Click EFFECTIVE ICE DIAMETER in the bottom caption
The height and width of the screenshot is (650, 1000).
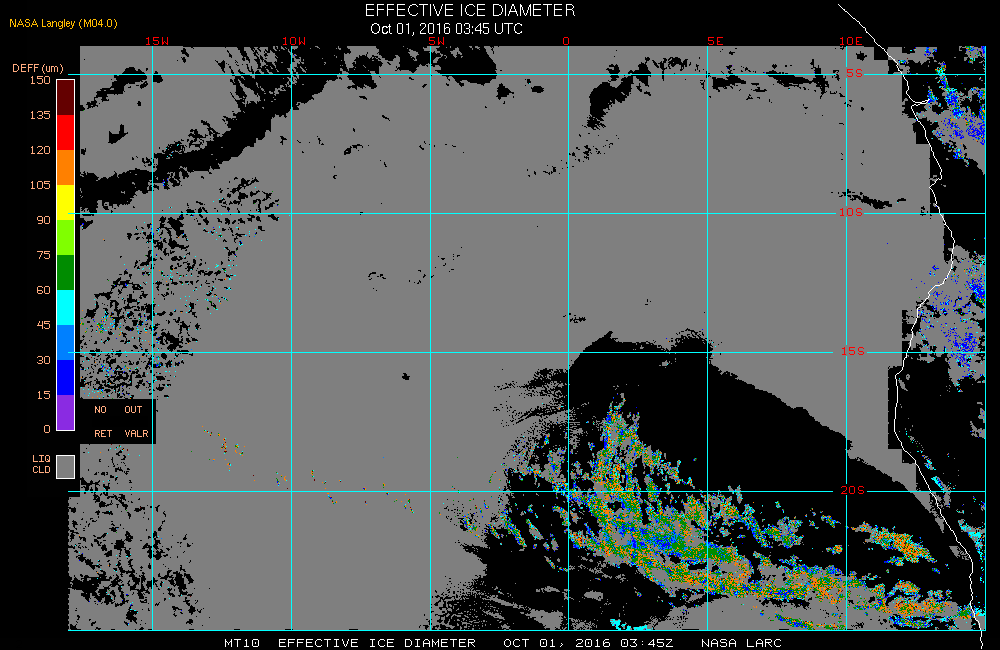point(377,642)
